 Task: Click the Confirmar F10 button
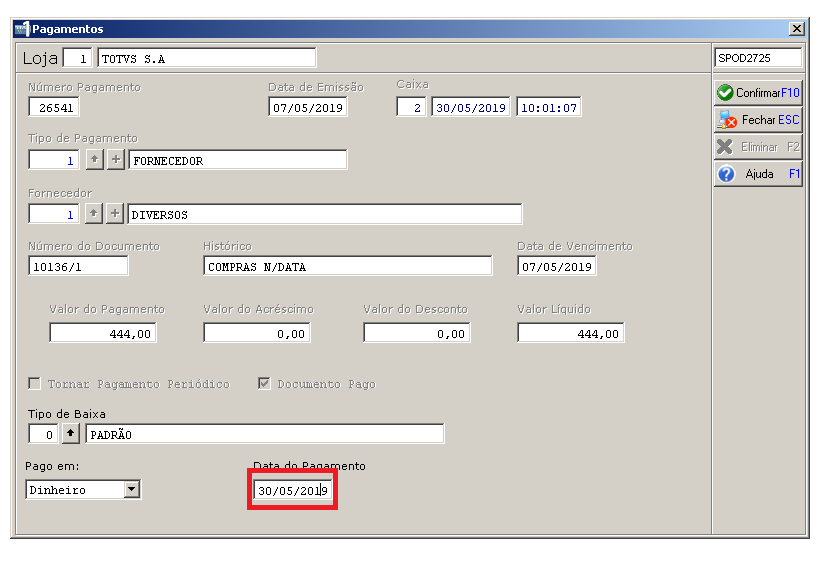coord(758,93)
